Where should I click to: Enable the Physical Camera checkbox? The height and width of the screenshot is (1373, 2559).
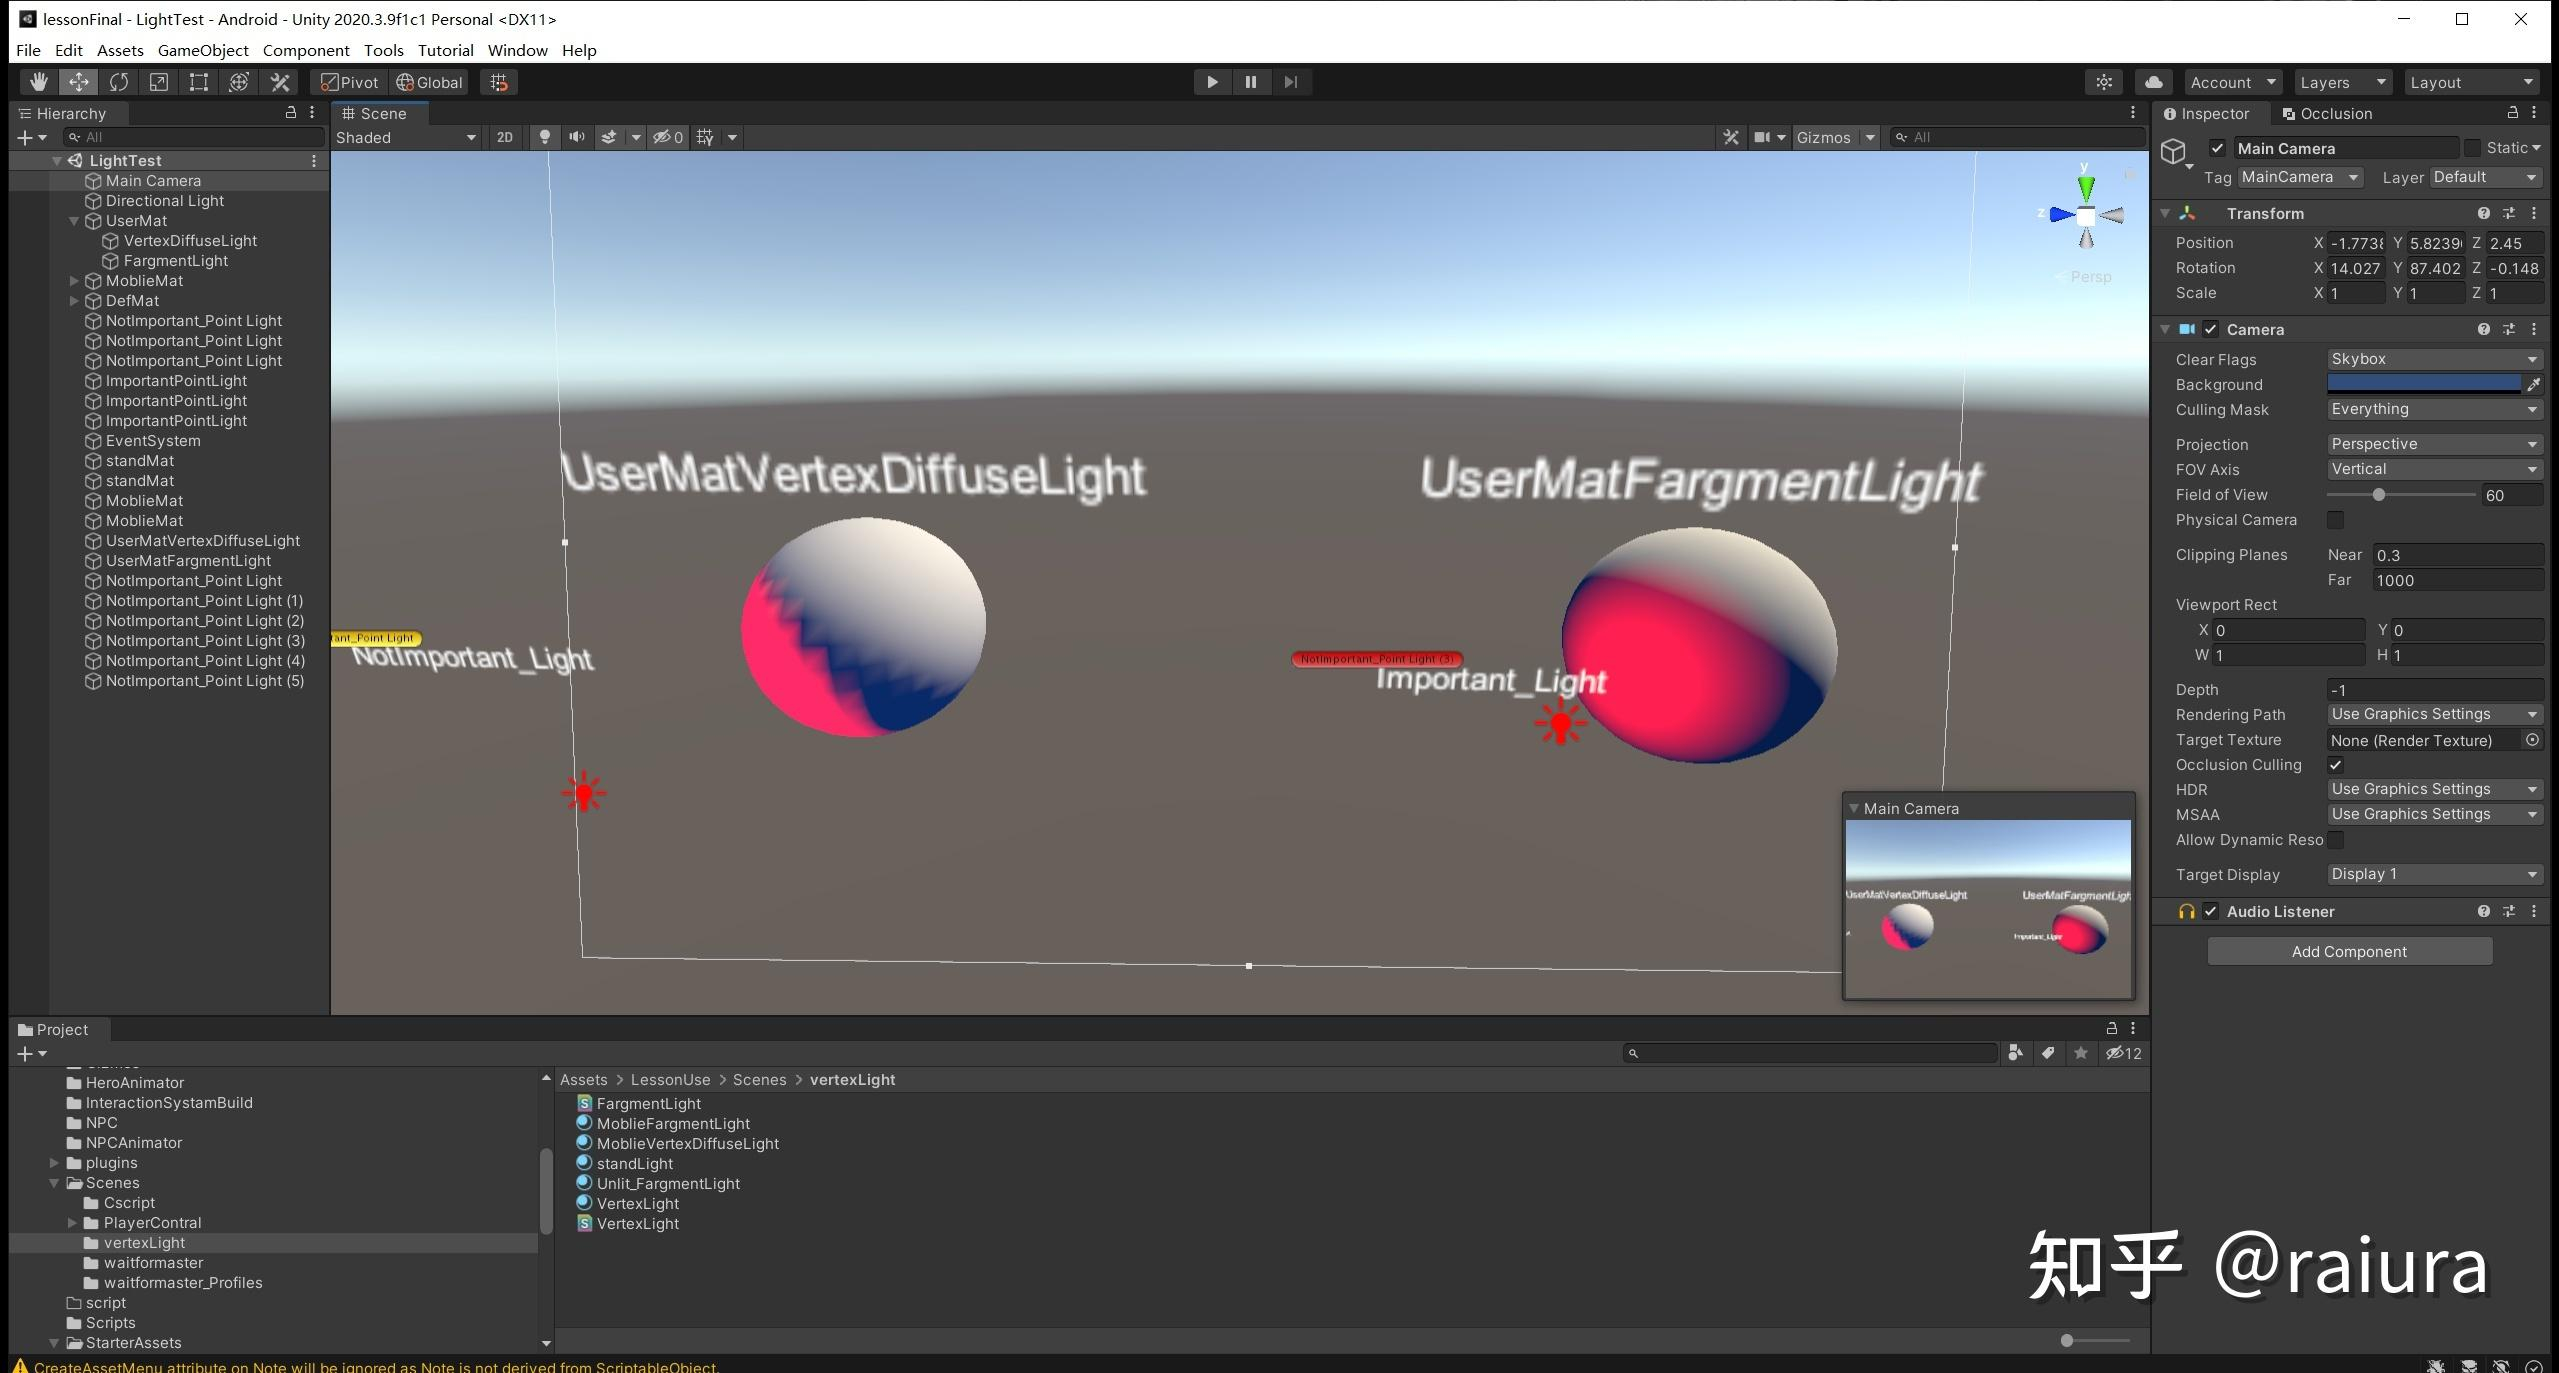[2336, 520]
